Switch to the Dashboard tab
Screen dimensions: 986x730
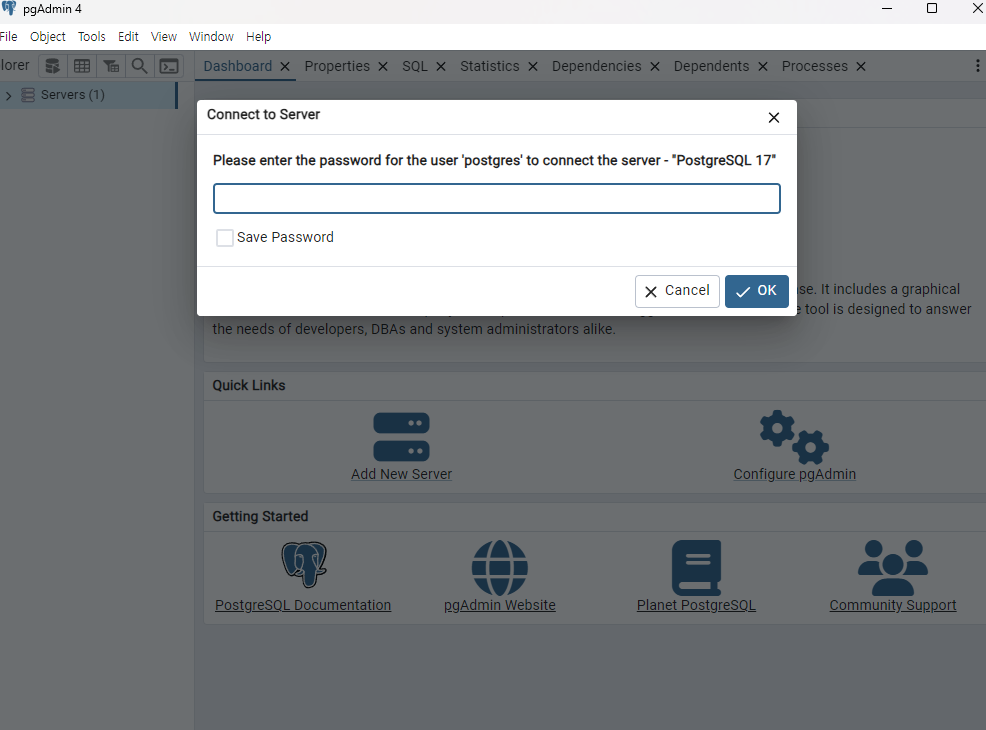coord(238,66)
